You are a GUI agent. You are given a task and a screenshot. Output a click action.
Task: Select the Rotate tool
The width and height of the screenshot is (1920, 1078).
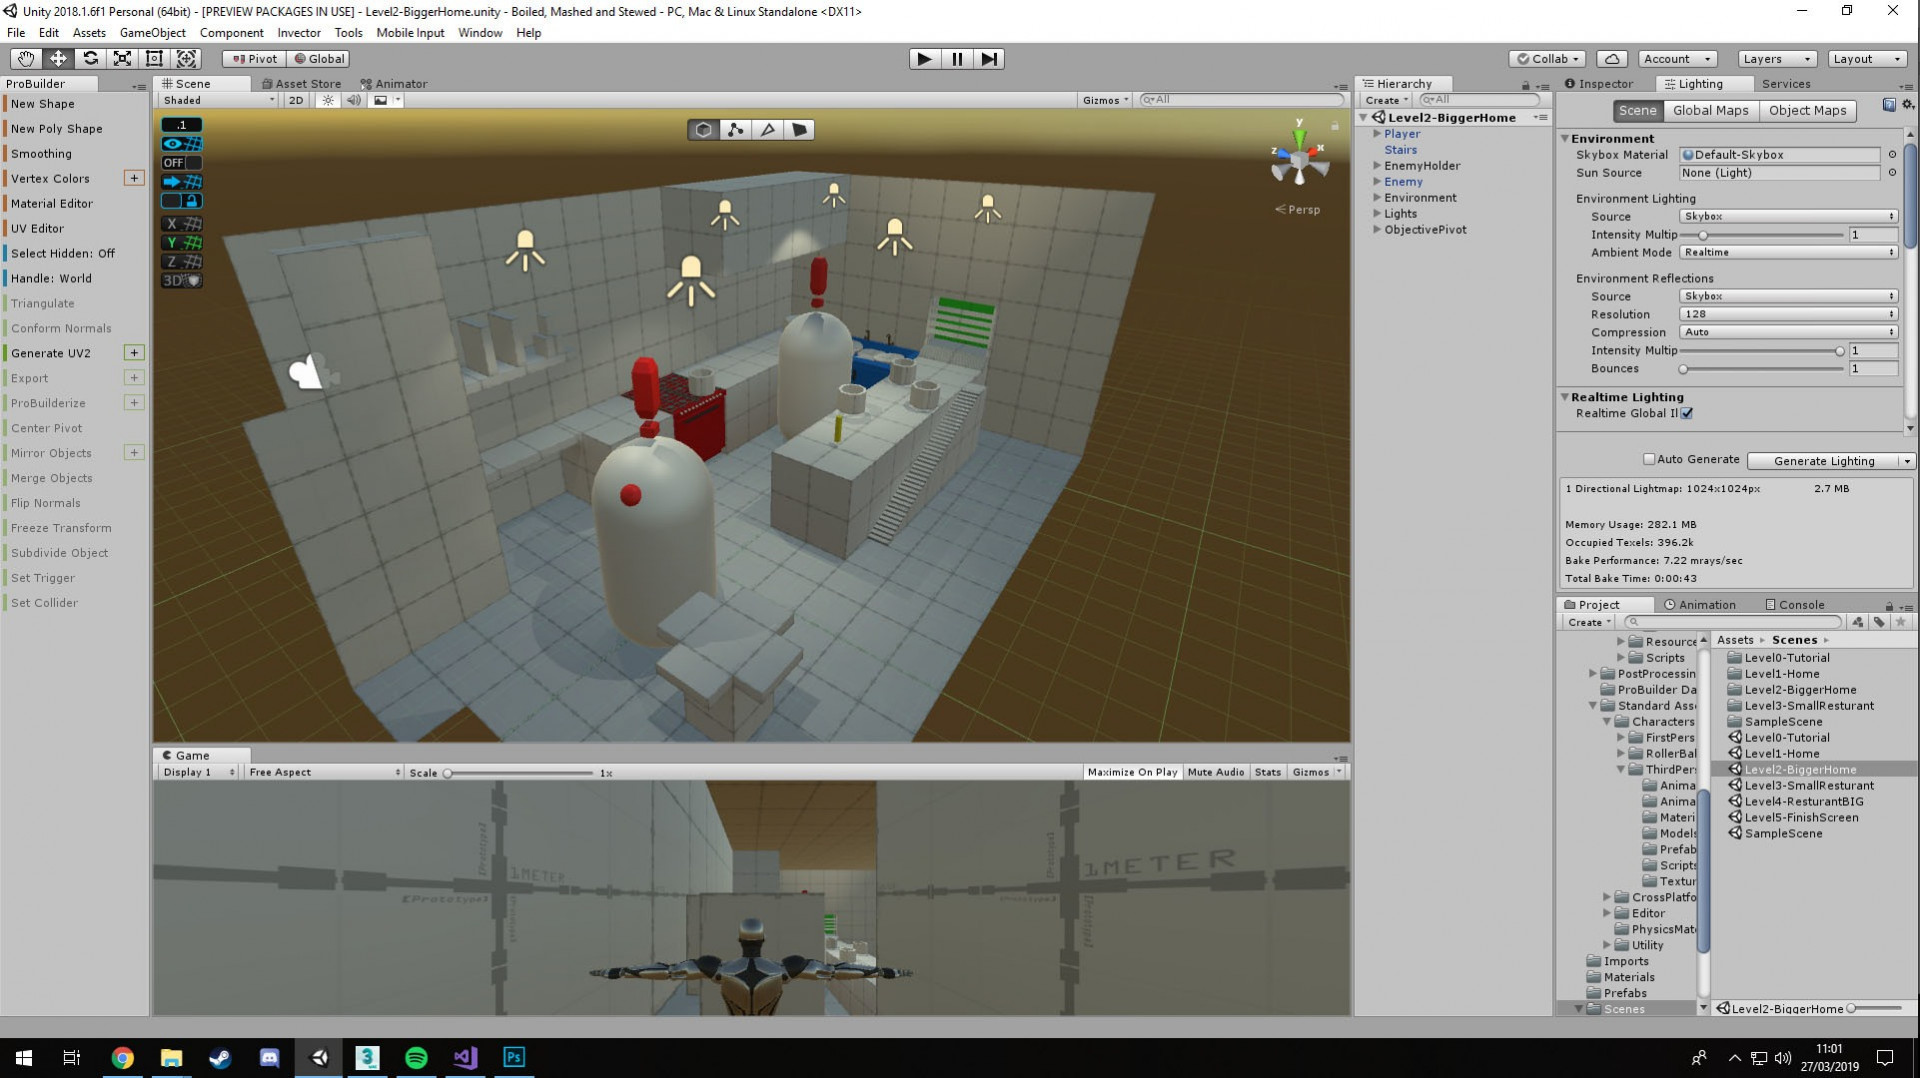pos(90,59)
